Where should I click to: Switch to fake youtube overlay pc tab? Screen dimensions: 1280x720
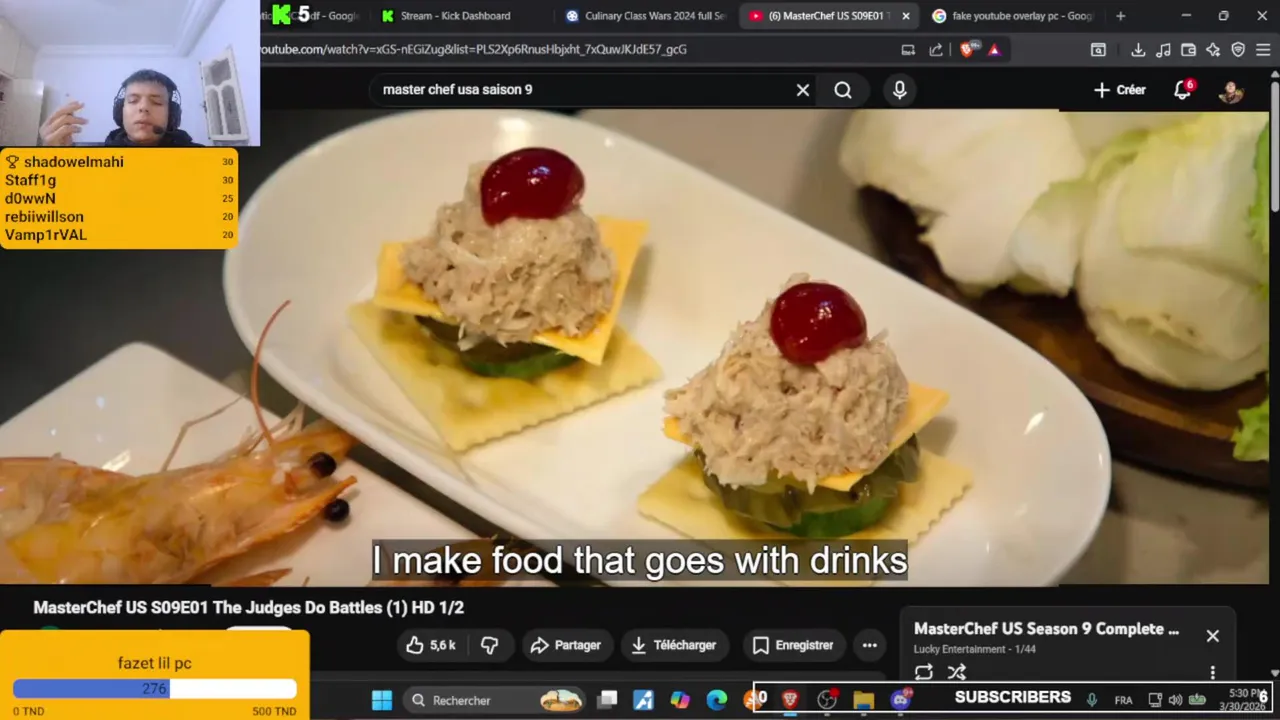click(1012, 16)
